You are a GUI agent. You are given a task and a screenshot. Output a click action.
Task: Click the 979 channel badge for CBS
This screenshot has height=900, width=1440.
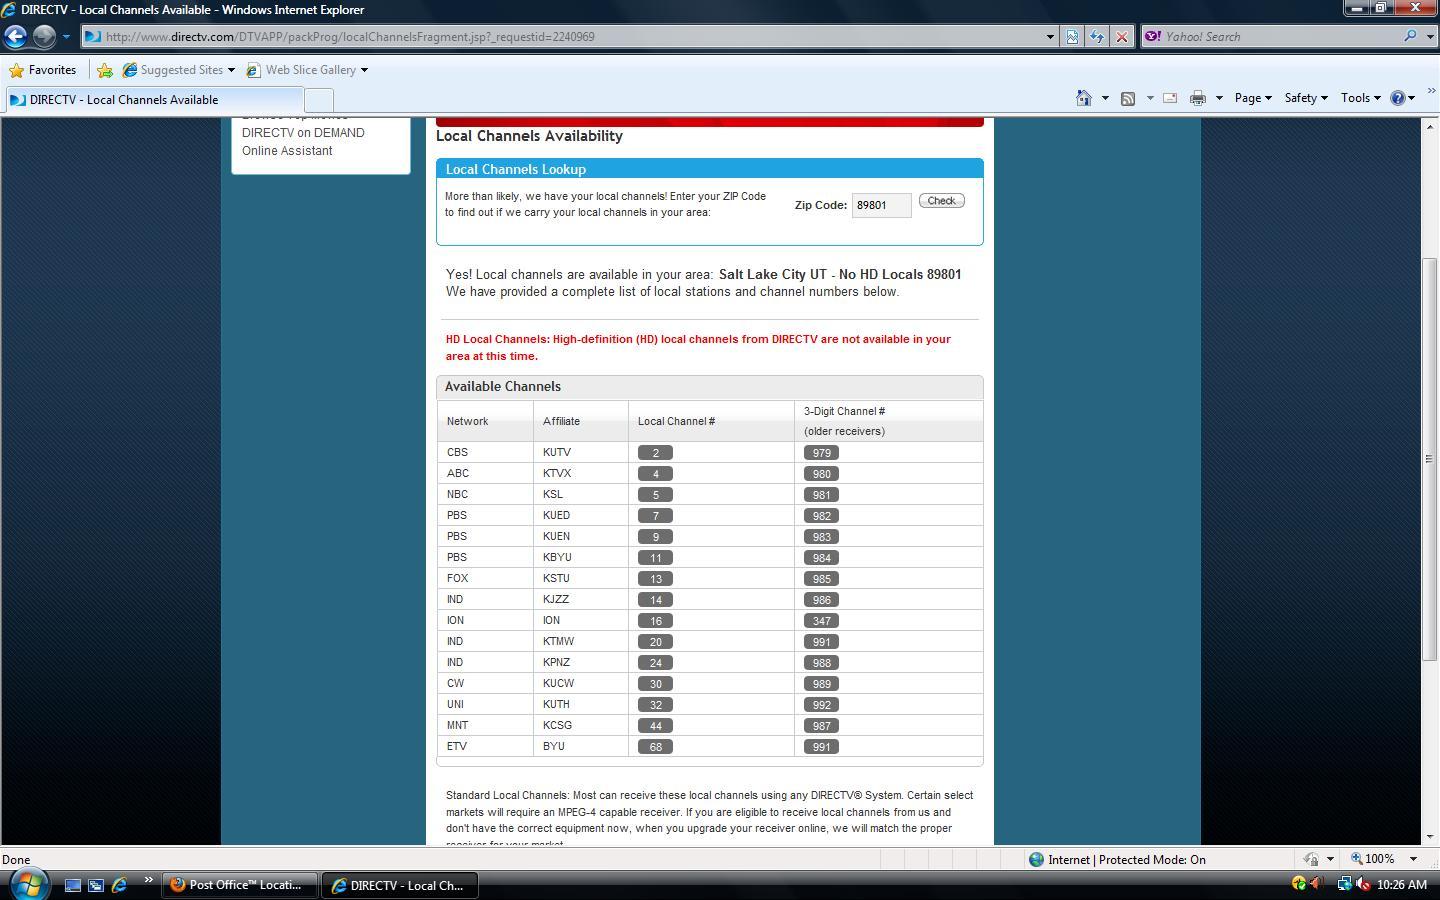pos(821,453)
